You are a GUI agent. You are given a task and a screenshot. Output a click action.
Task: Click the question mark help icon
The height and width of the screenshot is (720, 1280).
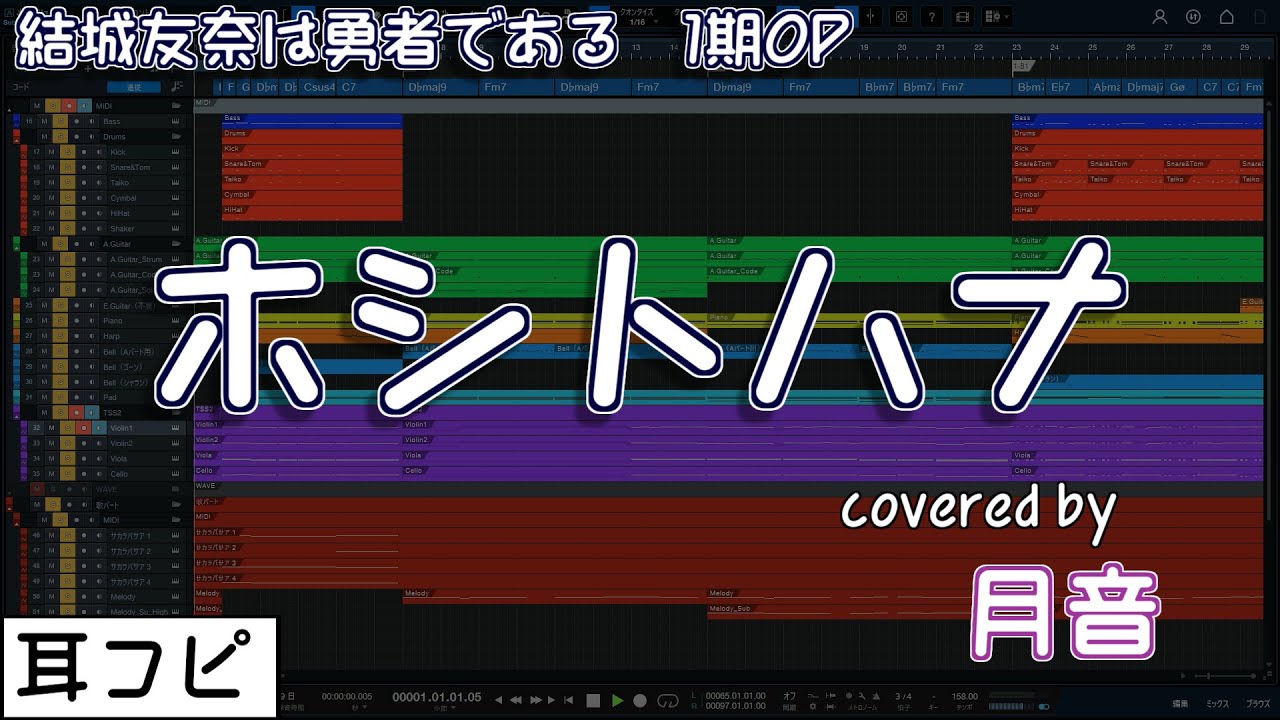coord(932,17)
